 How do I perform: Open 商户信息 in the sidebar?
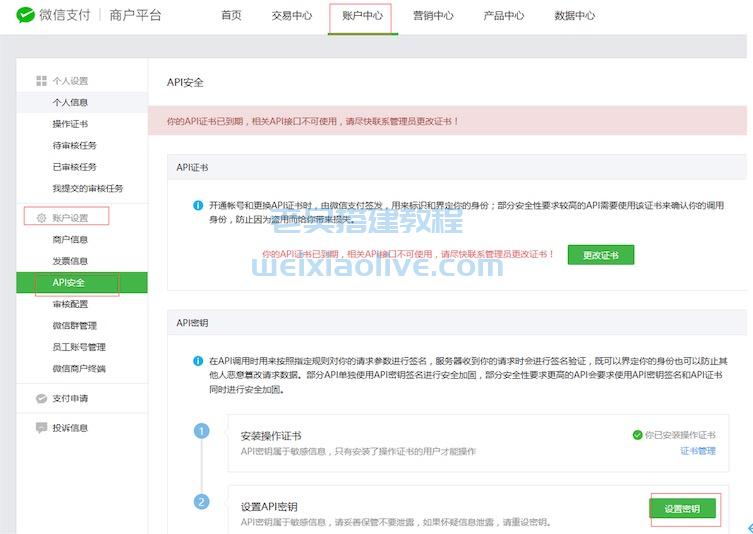coord(70,240)
